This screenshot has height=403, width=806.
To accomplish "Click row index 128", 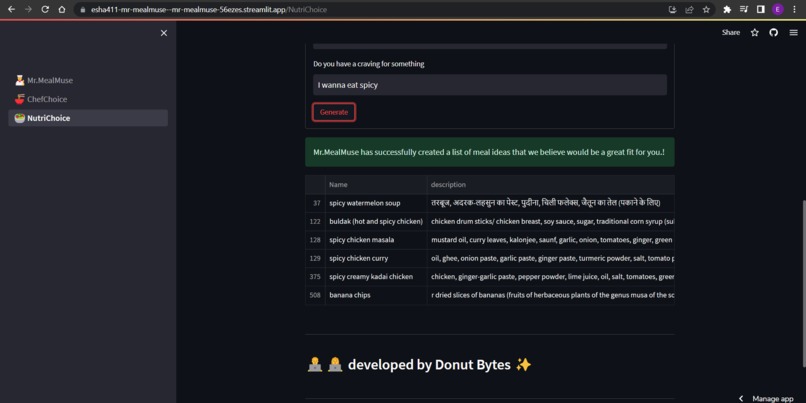I will click(x=315, y=240).
